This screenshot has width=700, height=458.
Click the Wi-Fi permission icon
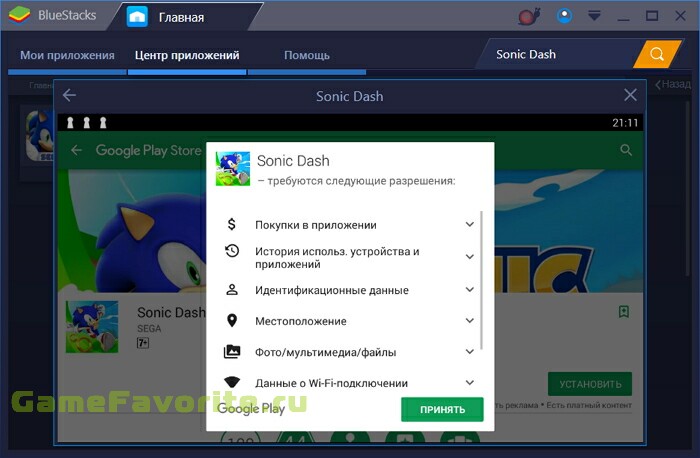[x=232, y=382]
